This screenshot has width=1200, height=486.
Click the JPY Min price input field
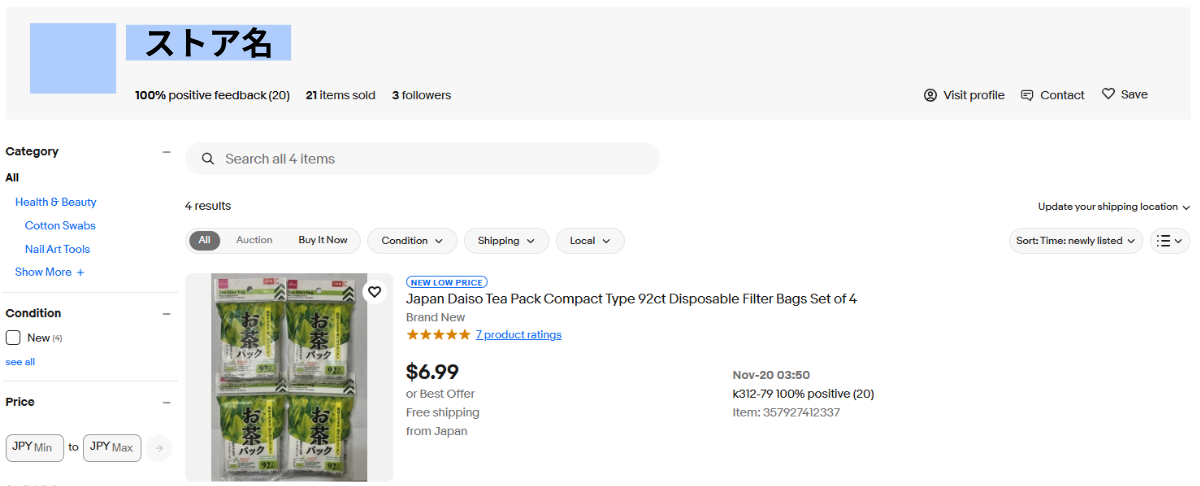click(x=35, y=448)
